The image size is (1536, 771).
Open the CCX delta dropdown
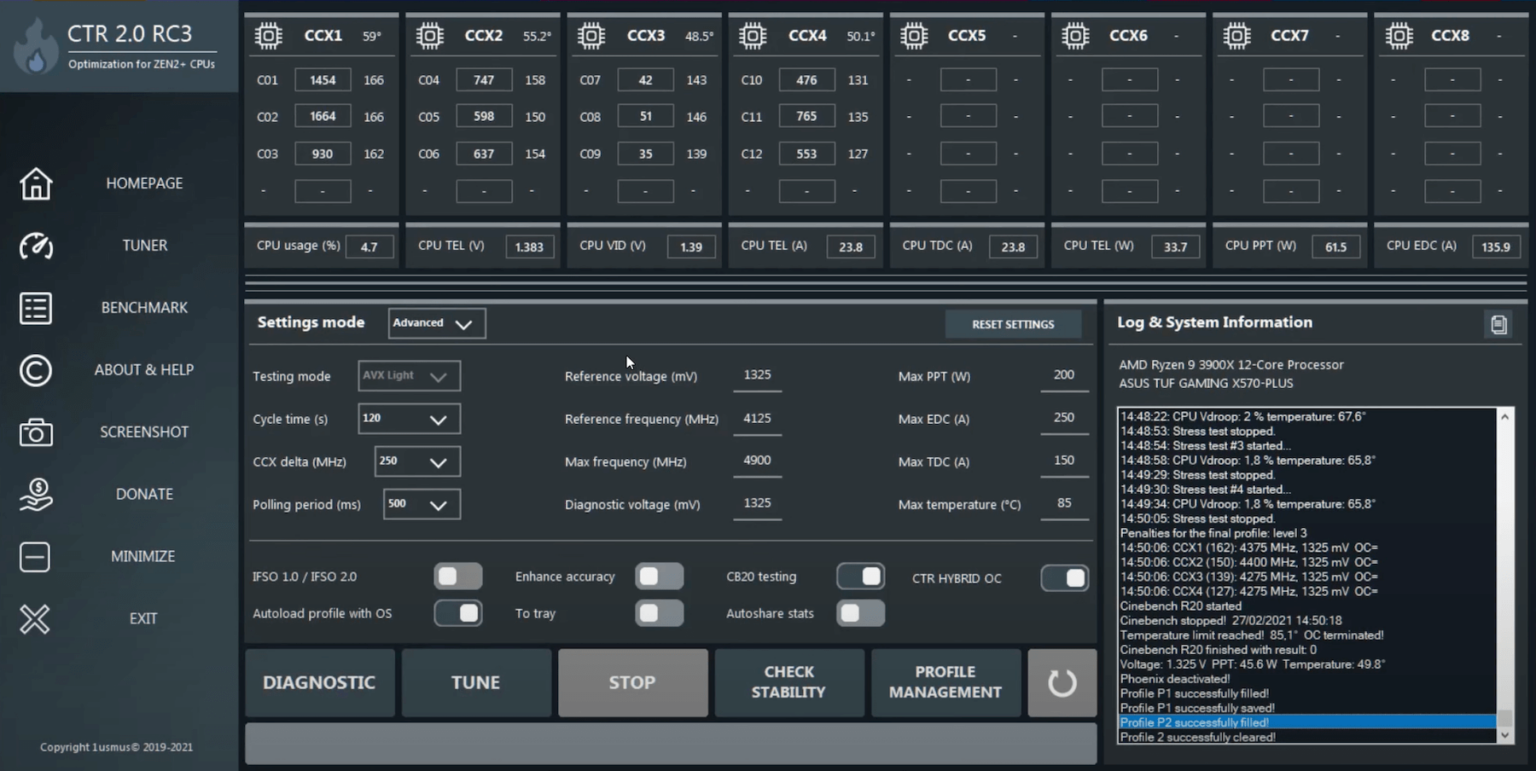click(x=417, y=462)
